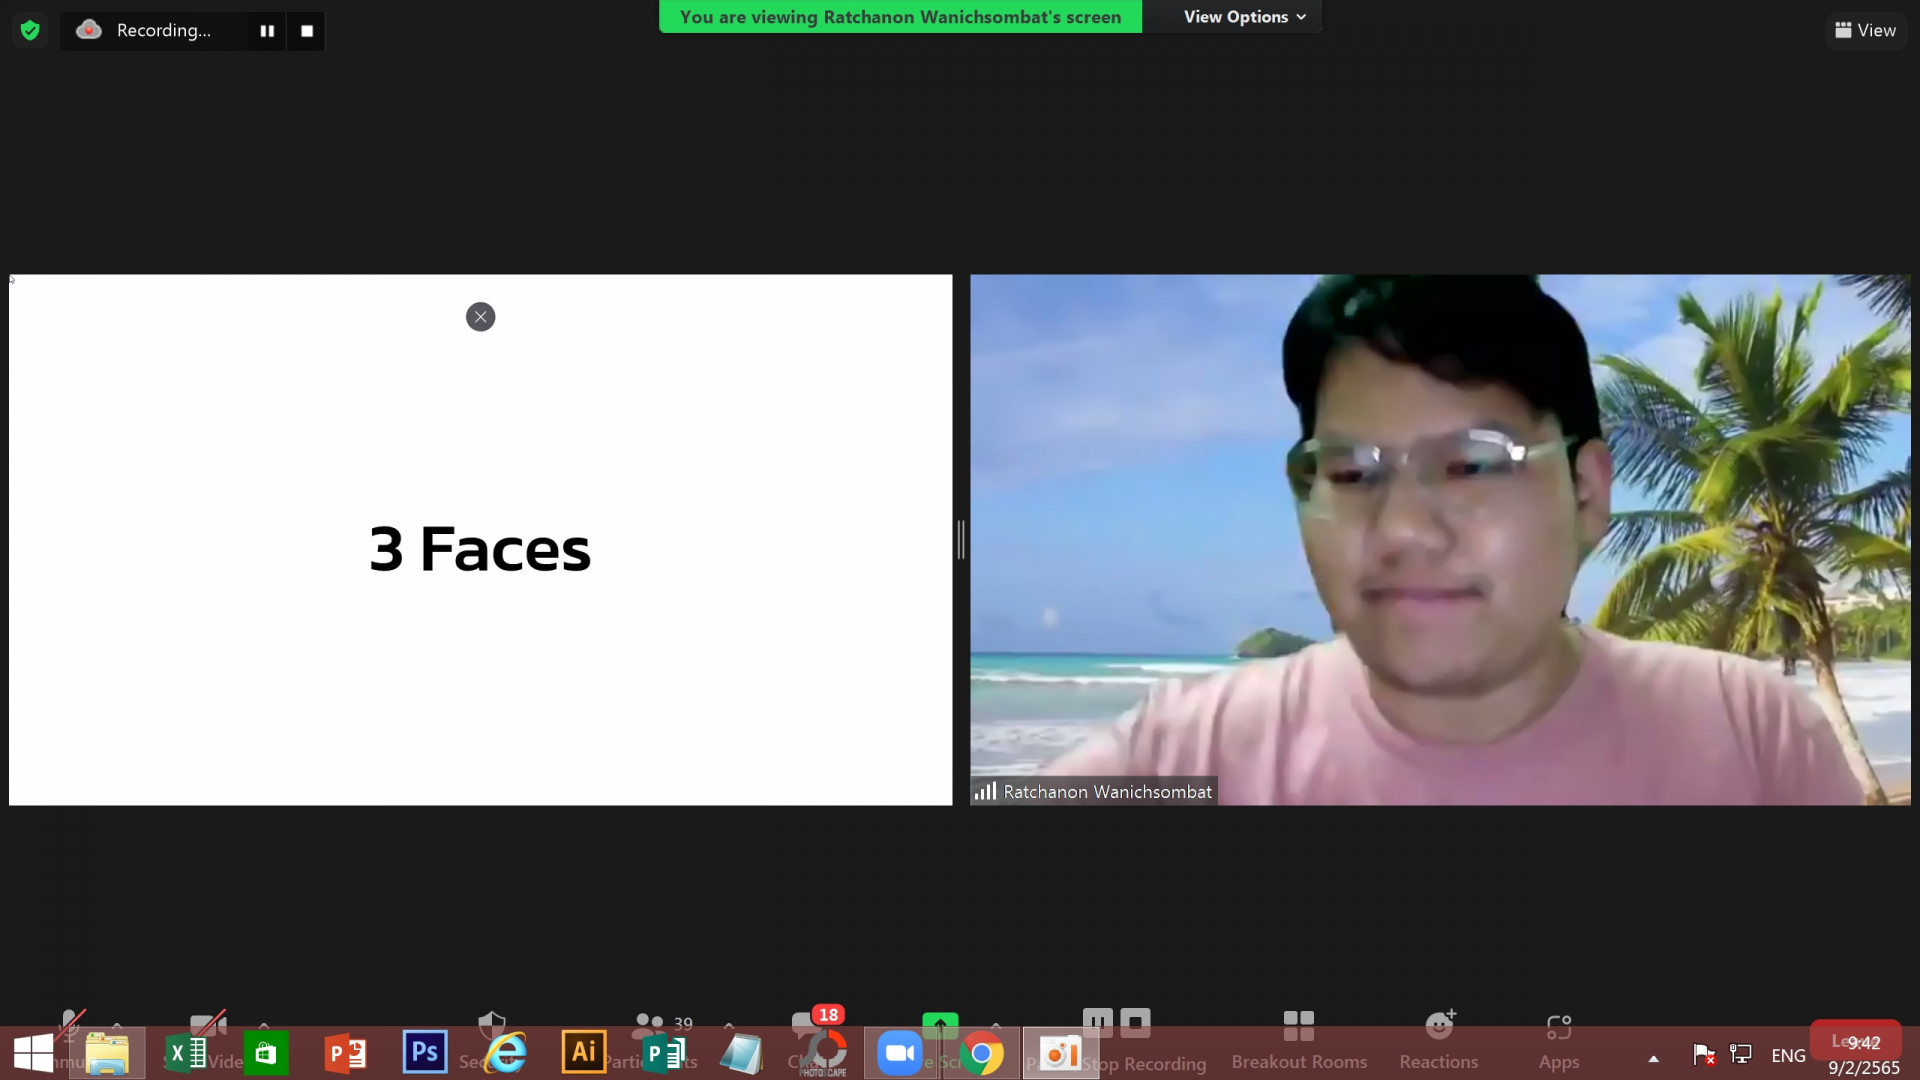
Task: Stop recording in the Zoom toolbar
Action: tap(1135, 1022)
